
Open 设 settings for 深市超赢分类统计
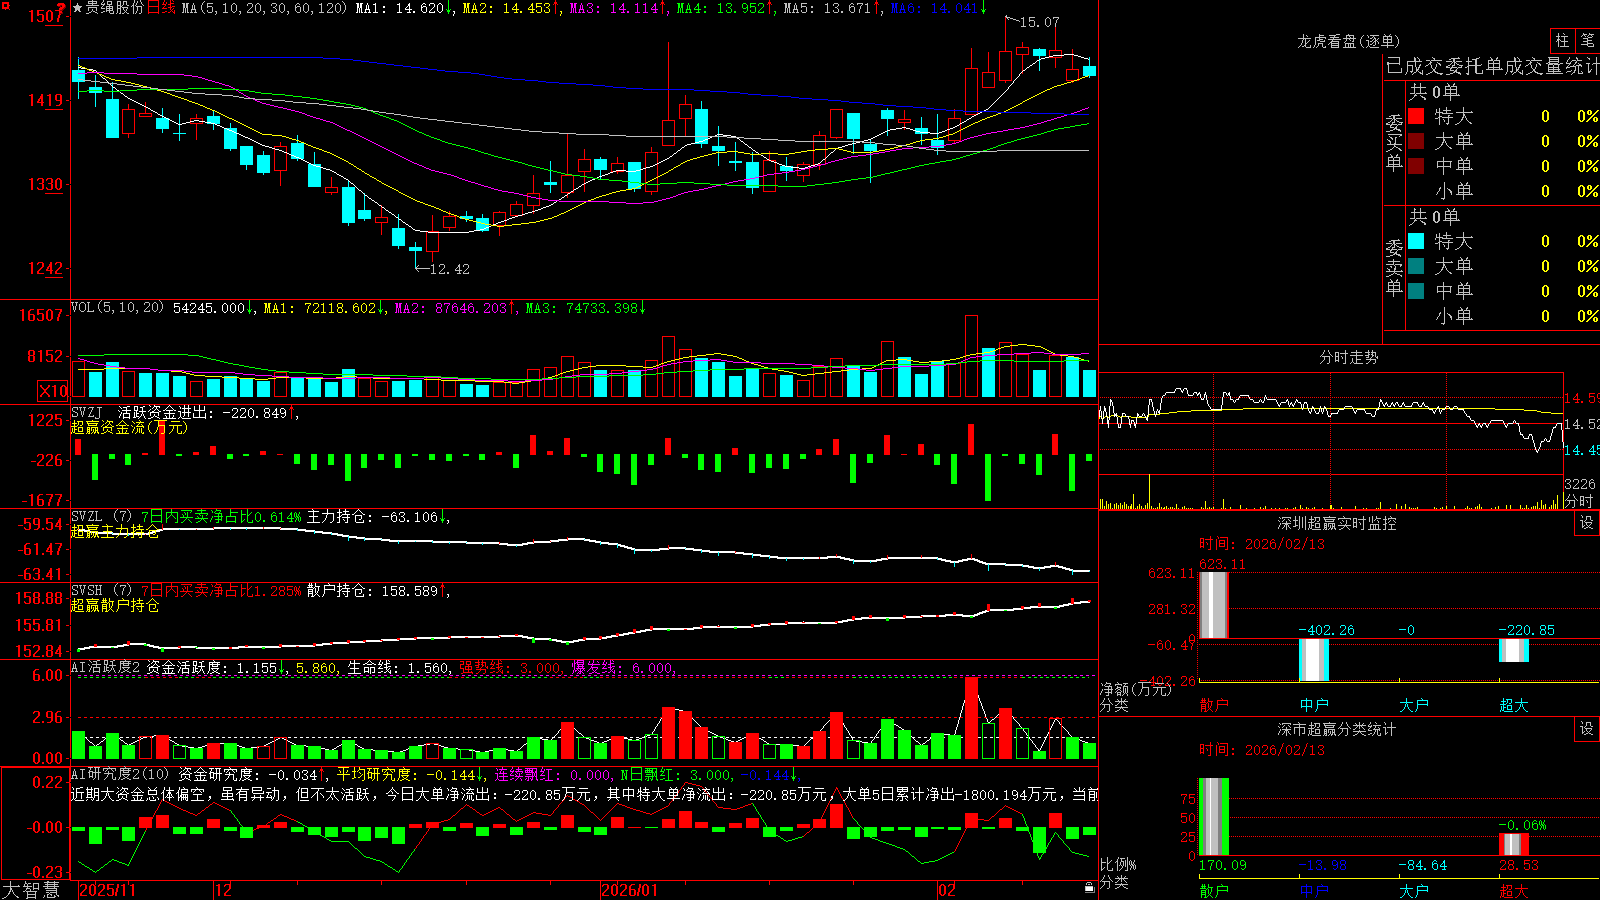click(x=1587, y=729)
